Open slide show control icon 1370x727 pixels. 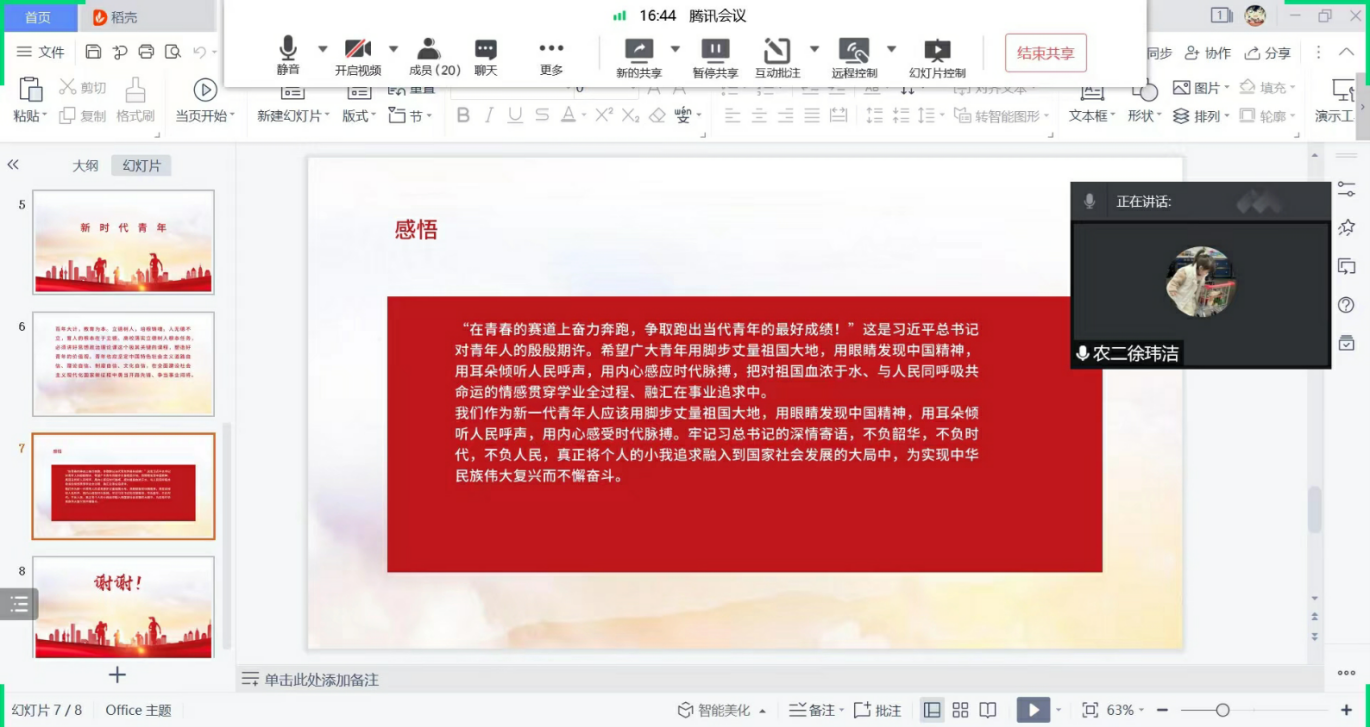point(937,56)
